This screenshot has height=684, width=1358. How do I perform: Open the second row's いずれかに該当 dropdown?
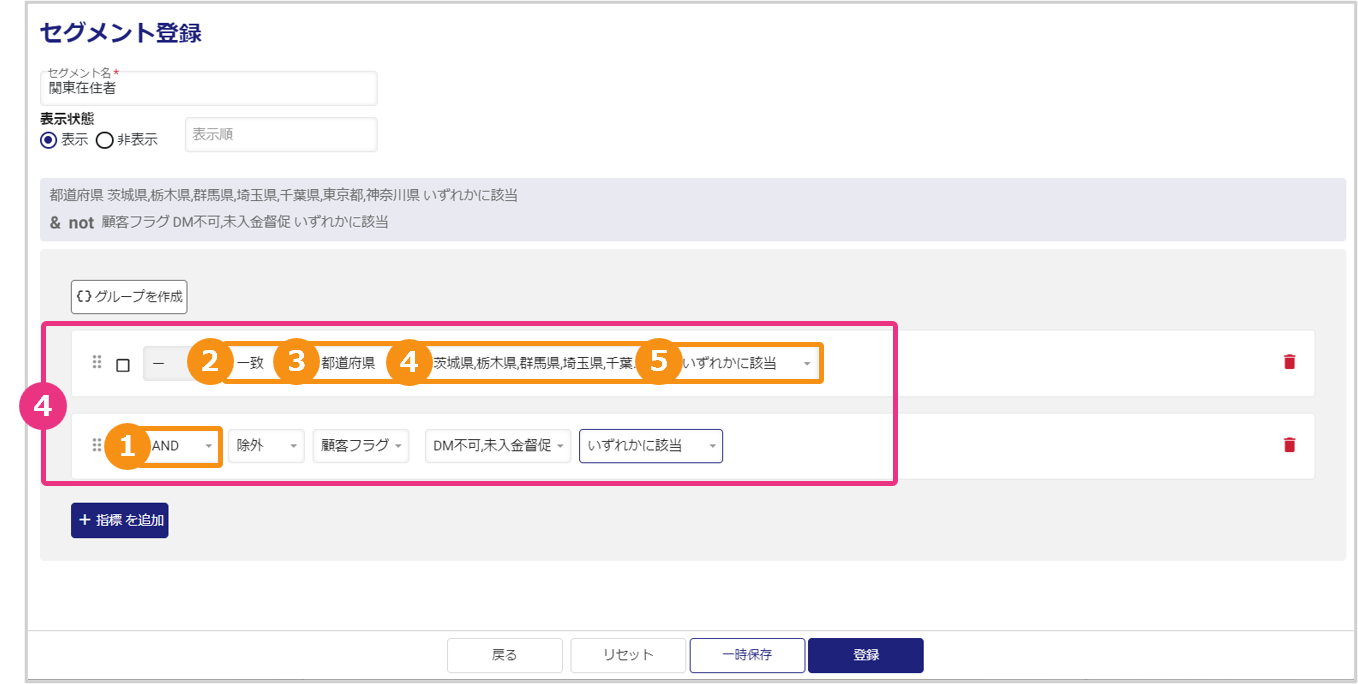(650, 446)
